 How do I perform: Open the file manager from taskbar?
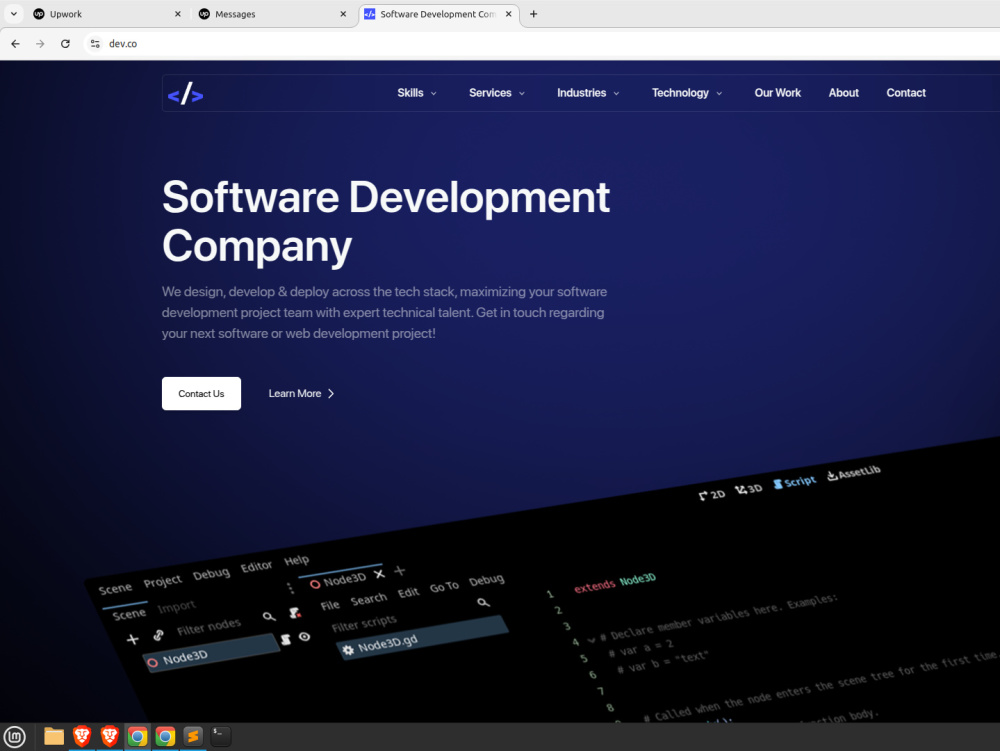54,737
